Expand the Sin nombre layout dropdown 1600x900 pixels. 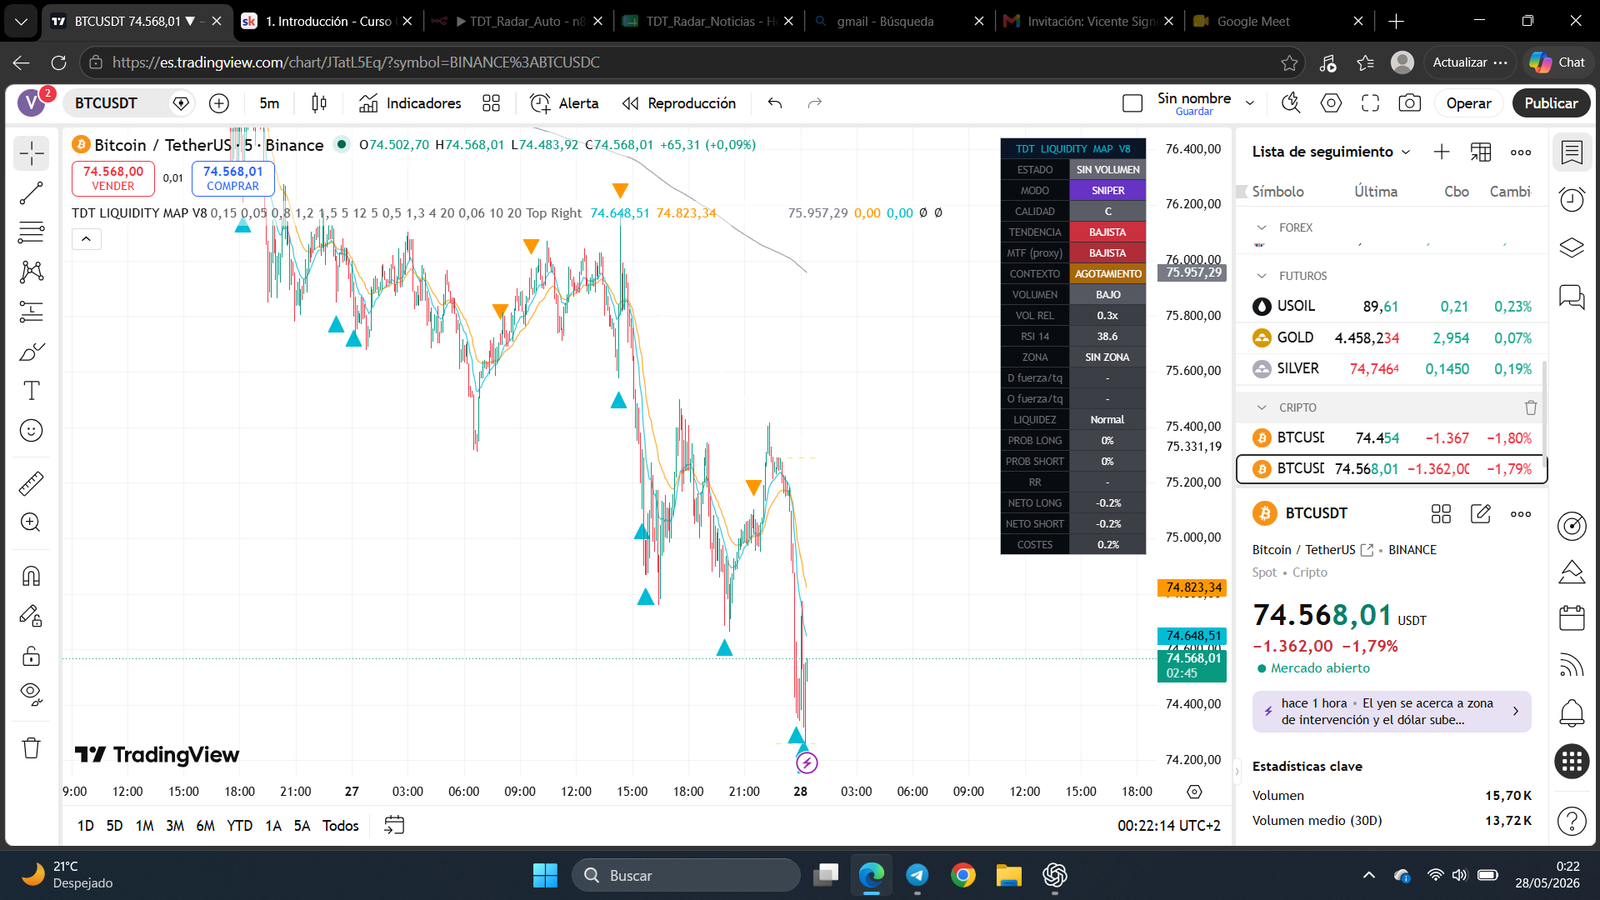(1250, 103)
